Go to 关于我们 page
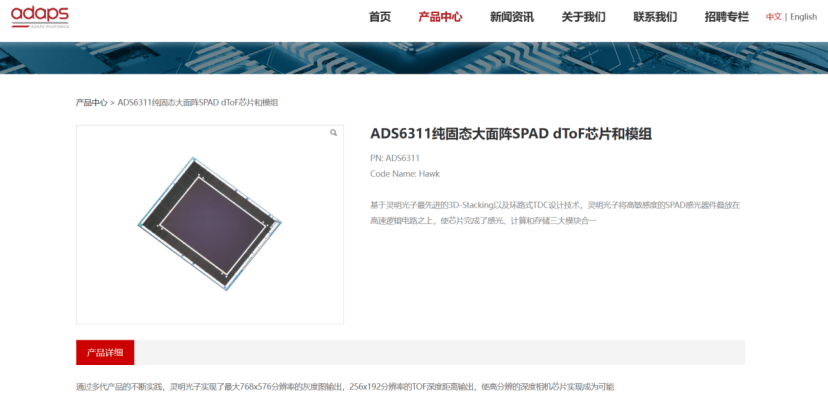This screenshot has height=398, width=828. (x=584, y=17)
